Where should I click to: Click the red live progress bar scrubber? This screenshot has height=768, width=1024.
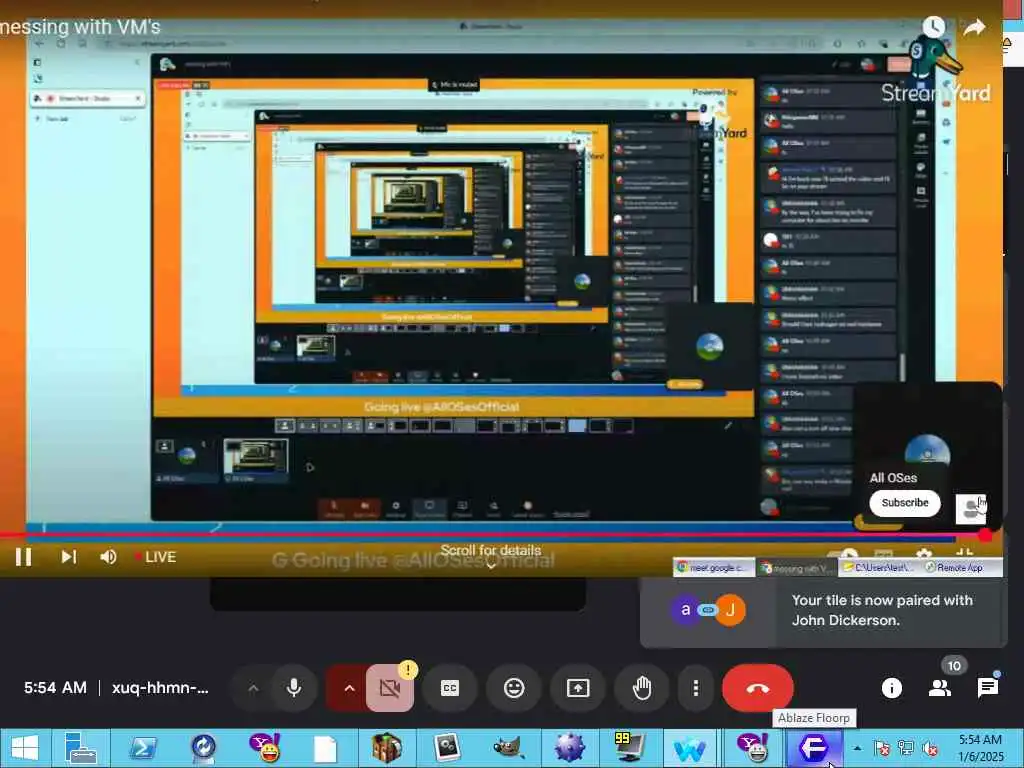pos(985,536)
